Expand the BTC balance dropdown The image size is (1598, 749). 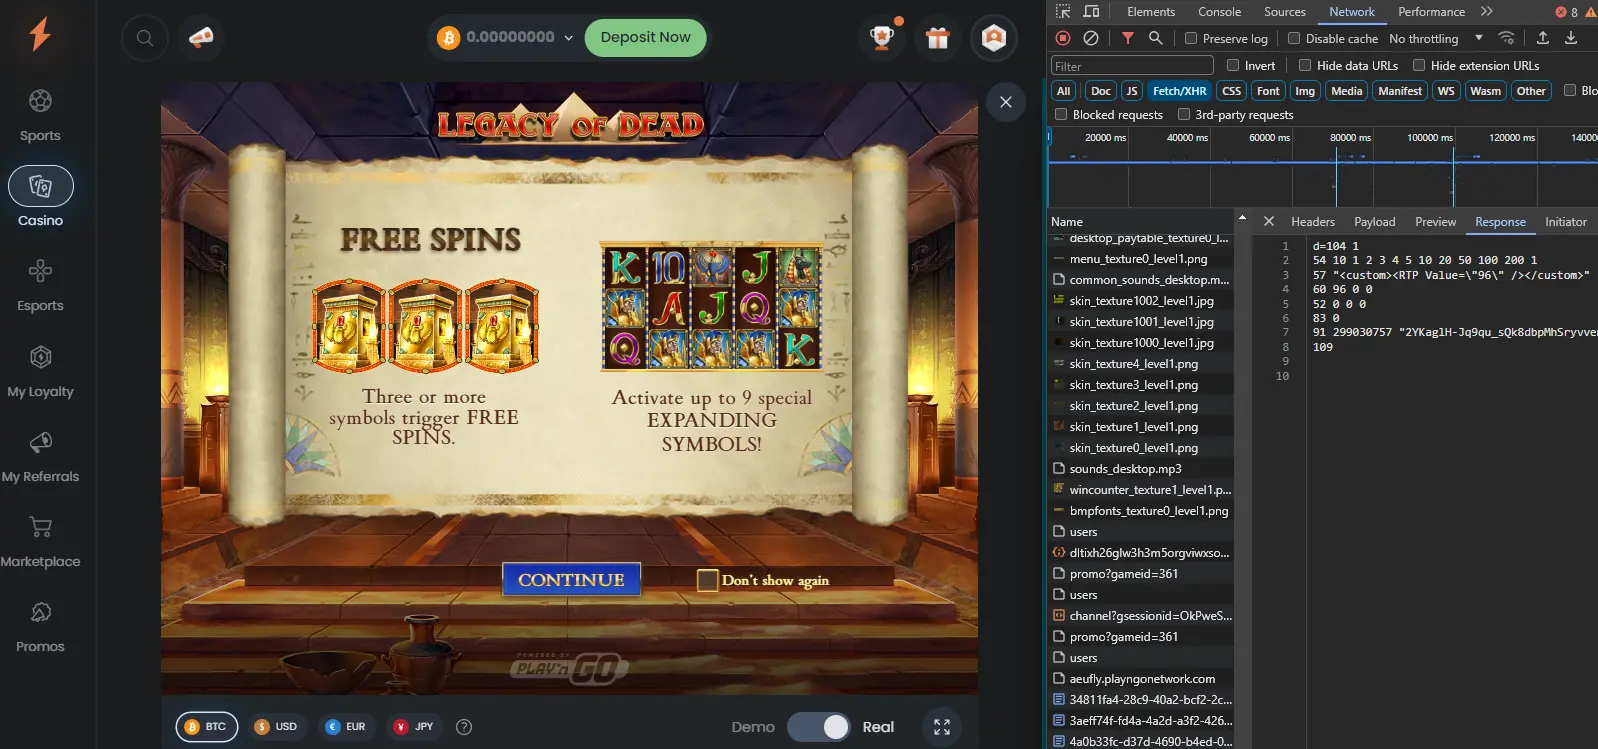coord(569,38)
